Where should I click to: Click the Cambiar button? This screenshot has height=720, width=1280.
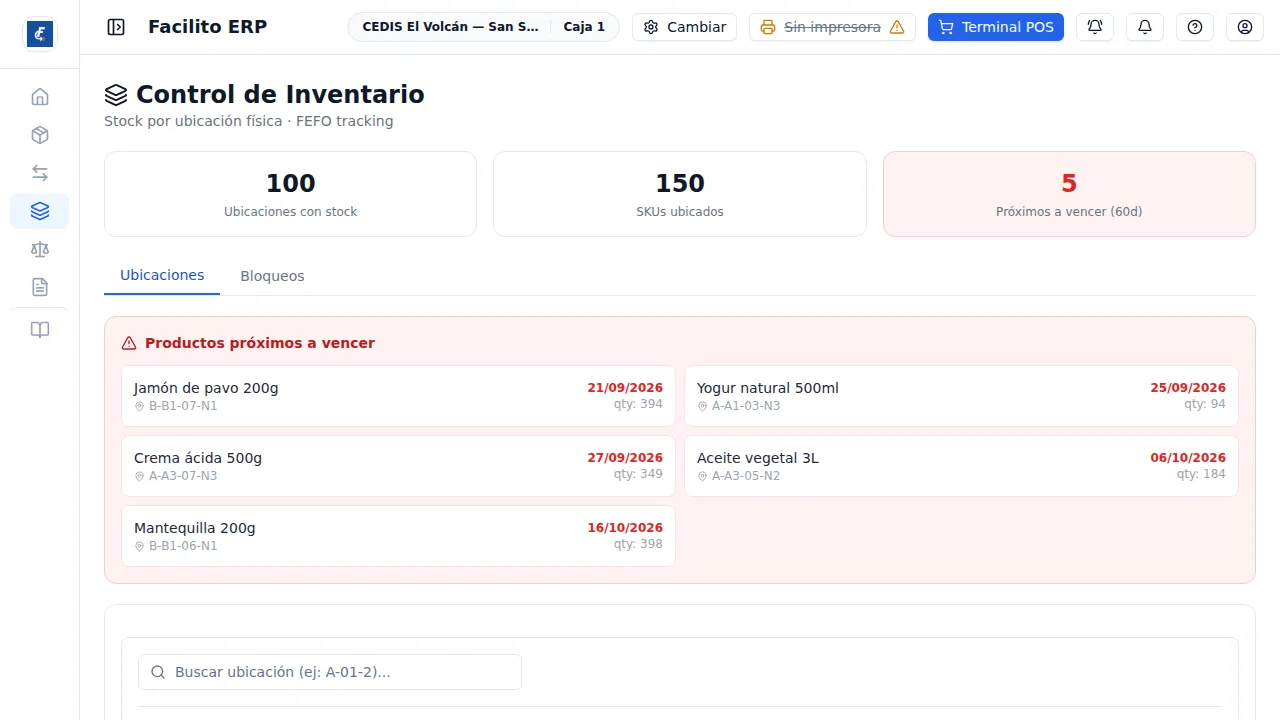(x=685, y=27)
